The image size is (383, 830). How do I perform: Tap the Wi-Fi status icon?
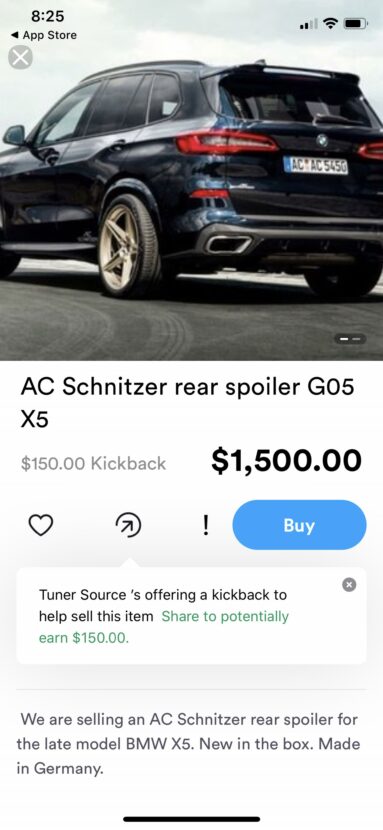pyautogui.click(x=331, y=23)
